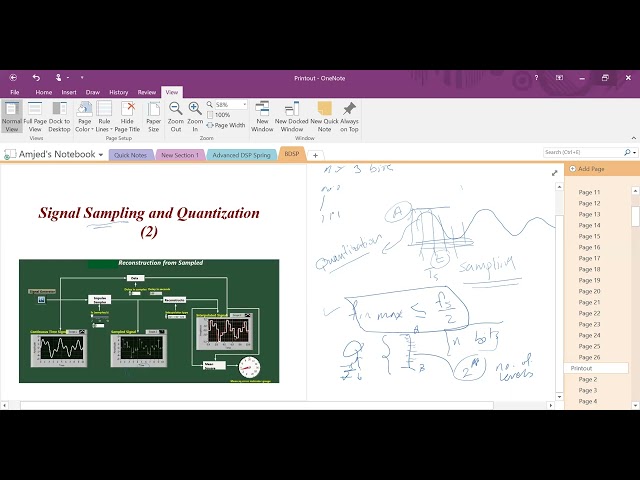The image size is (640, 480).
Task: Open the File menu
Action: pos(15,92)
